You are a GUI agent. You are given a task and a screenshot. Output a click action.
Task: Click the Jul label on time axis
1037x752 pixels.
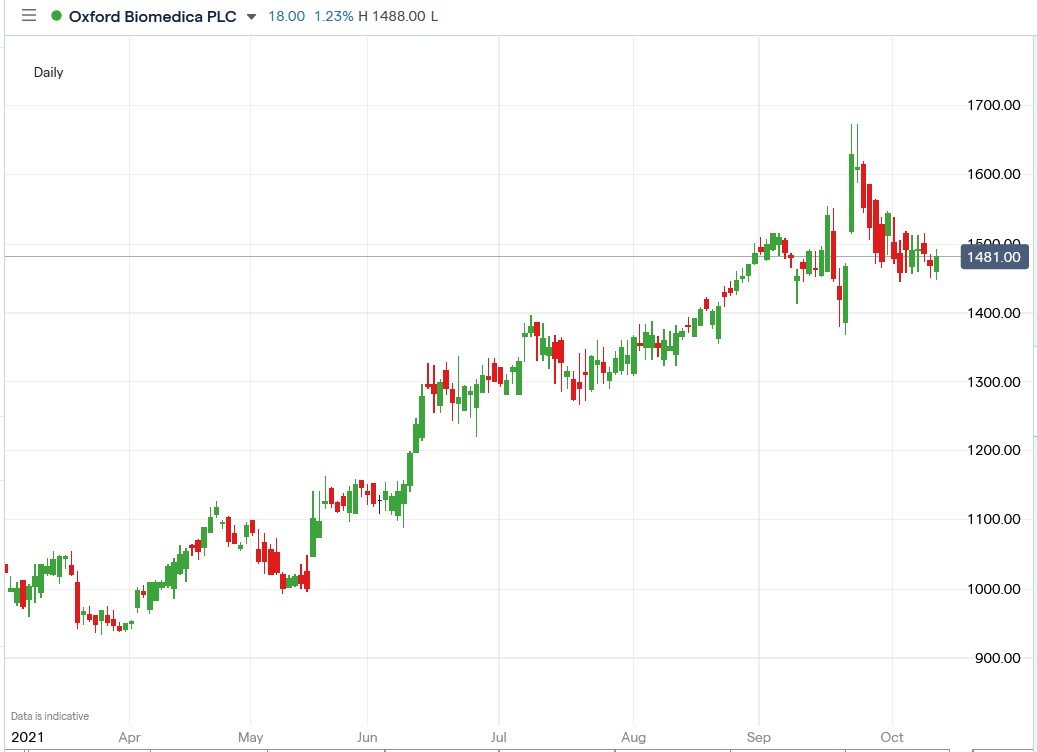click(x=499, y=737)
